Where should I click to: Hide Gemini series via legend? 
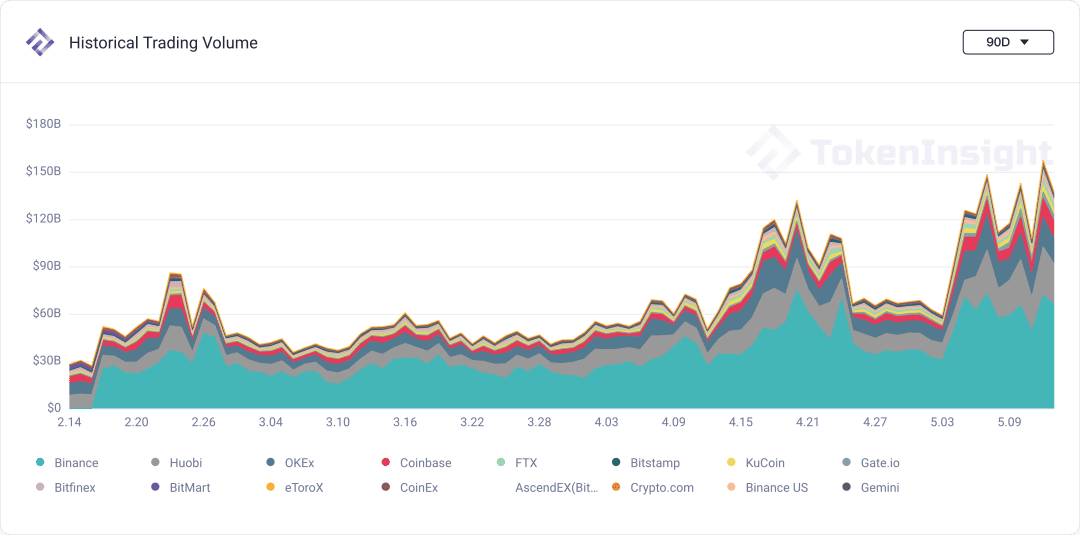click(x=871, y=487)
